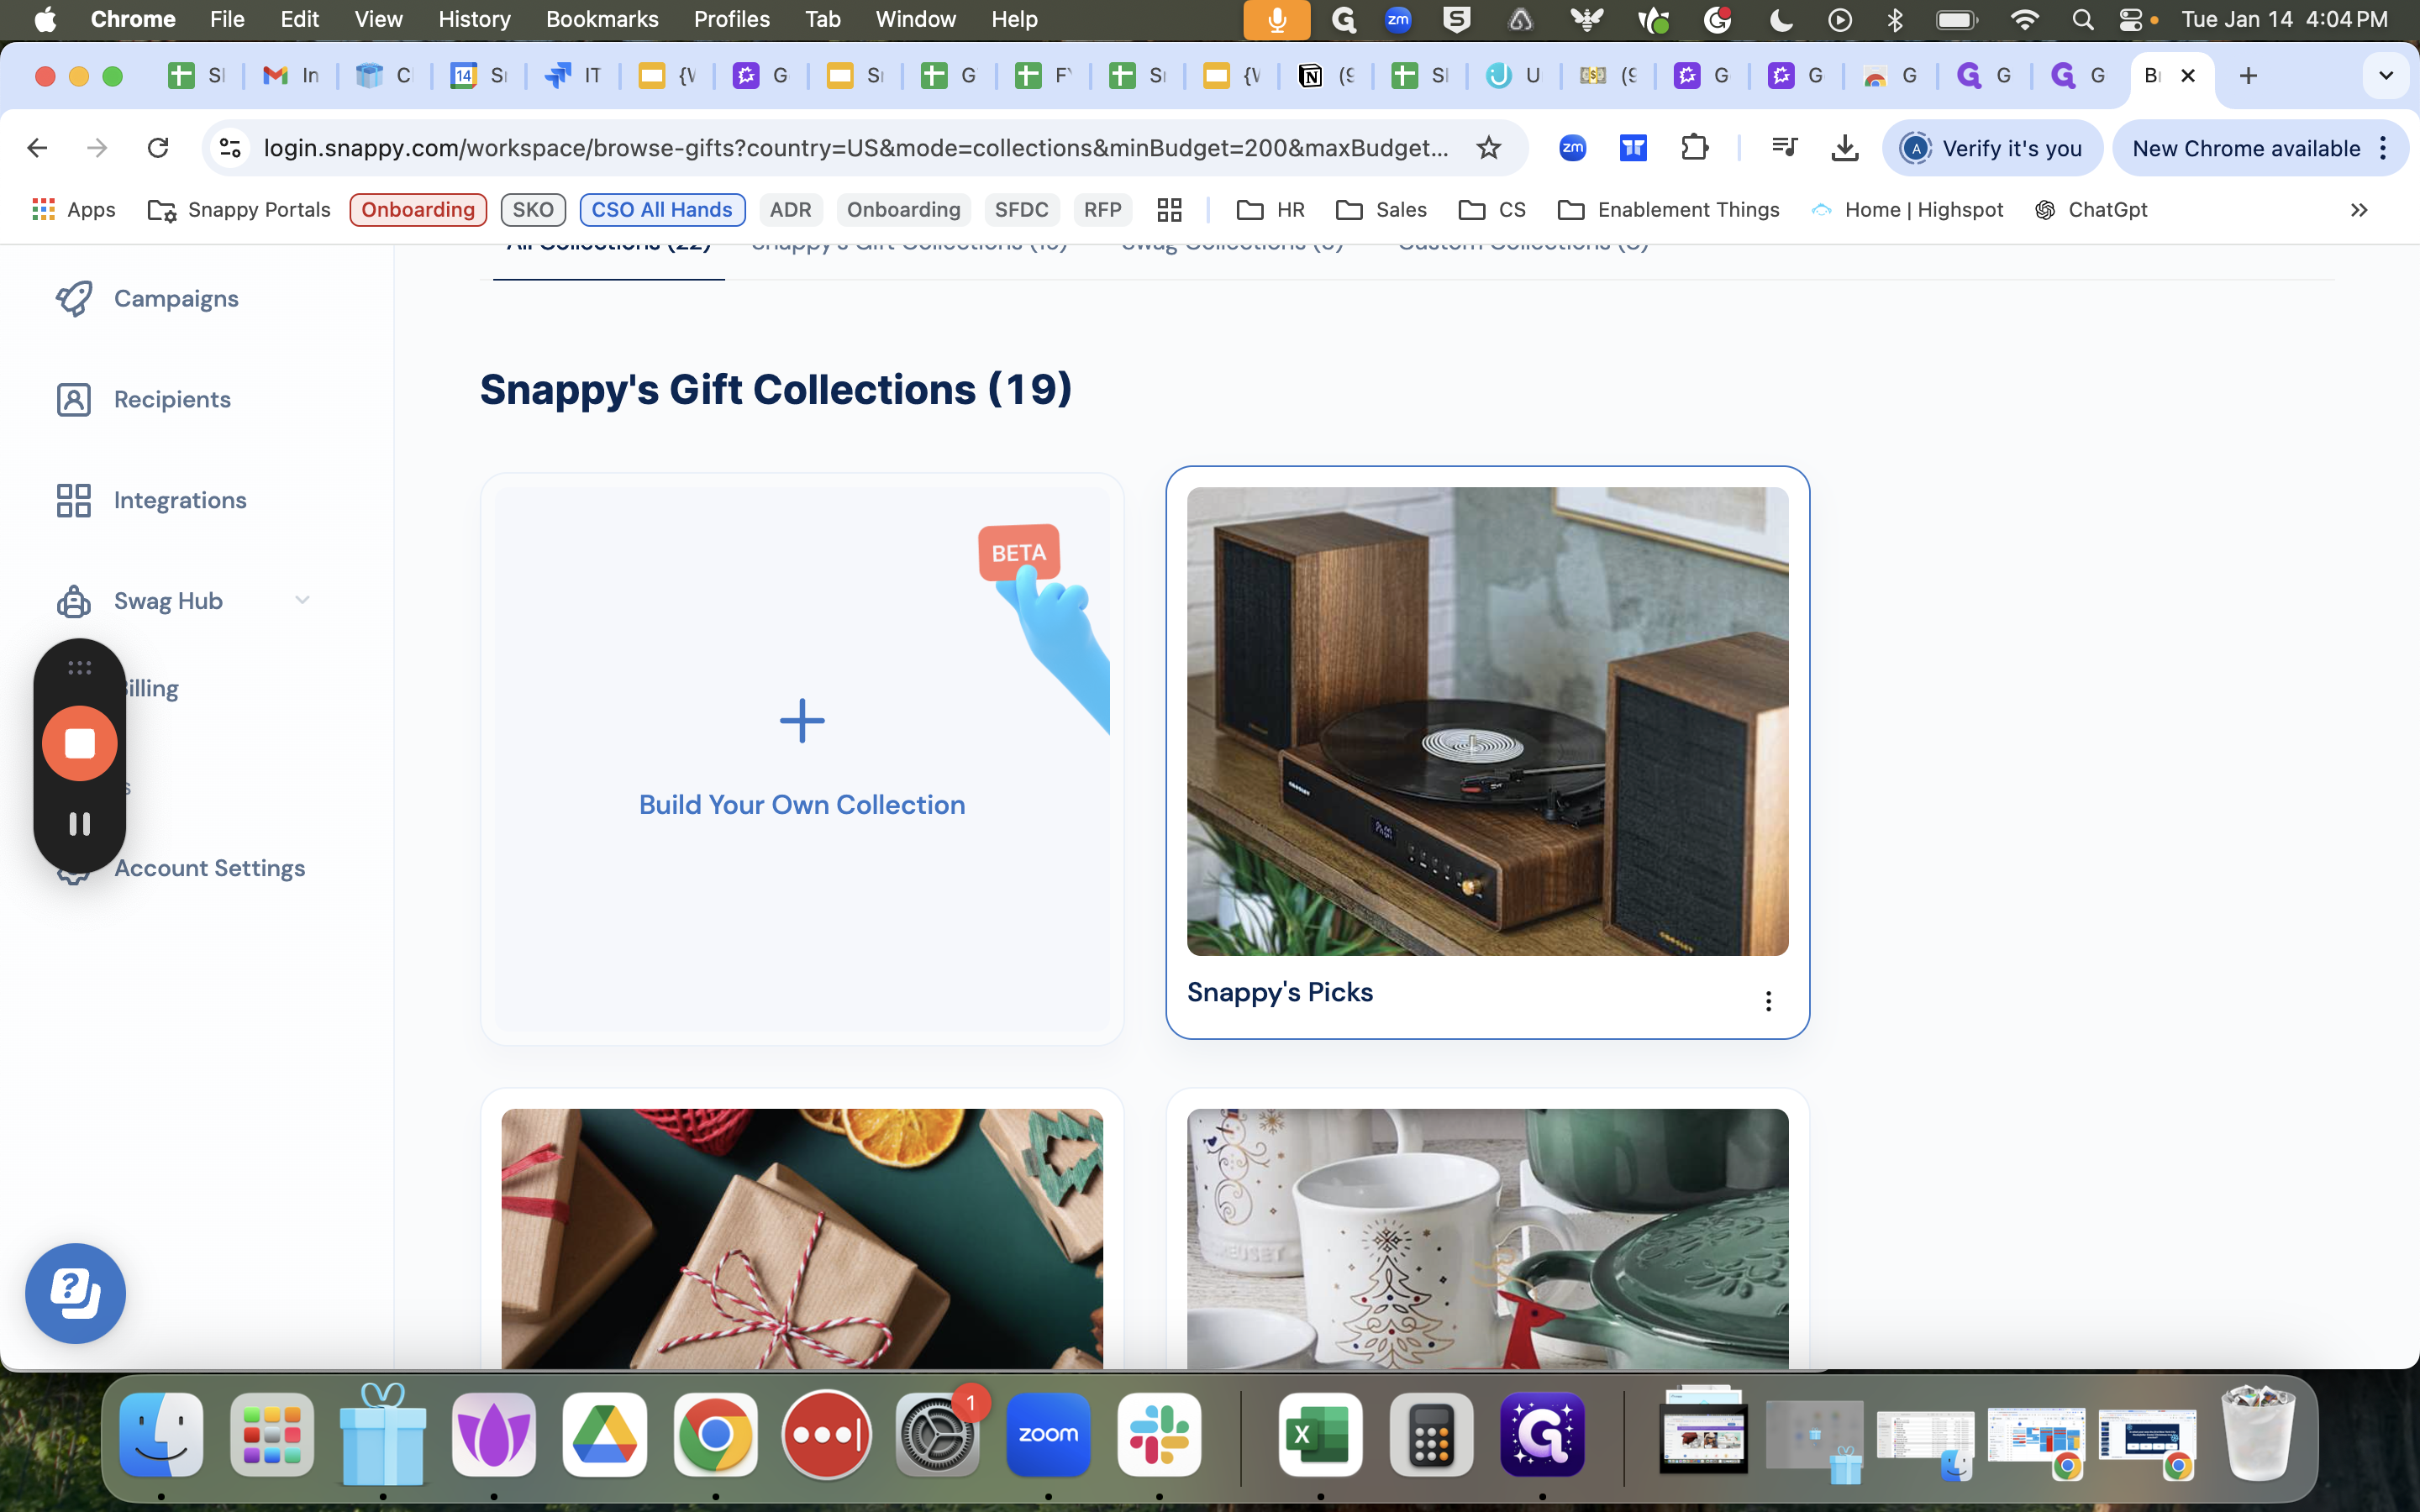Screen dimensions: 2420x1512
Task: Open the Chrome downloads icon
Action: point(1845,148)
